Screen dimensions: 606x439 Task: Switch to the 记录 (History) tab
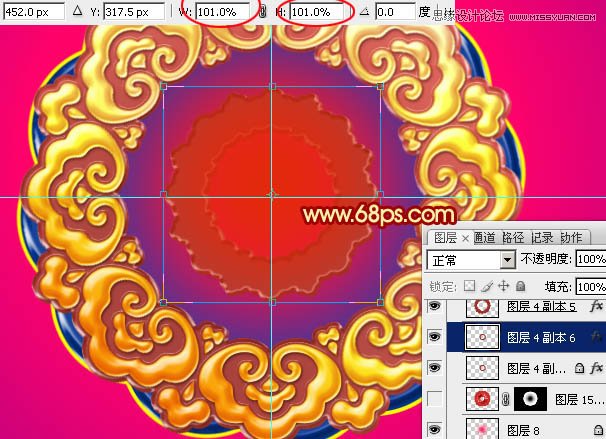[x=542, y=237]
